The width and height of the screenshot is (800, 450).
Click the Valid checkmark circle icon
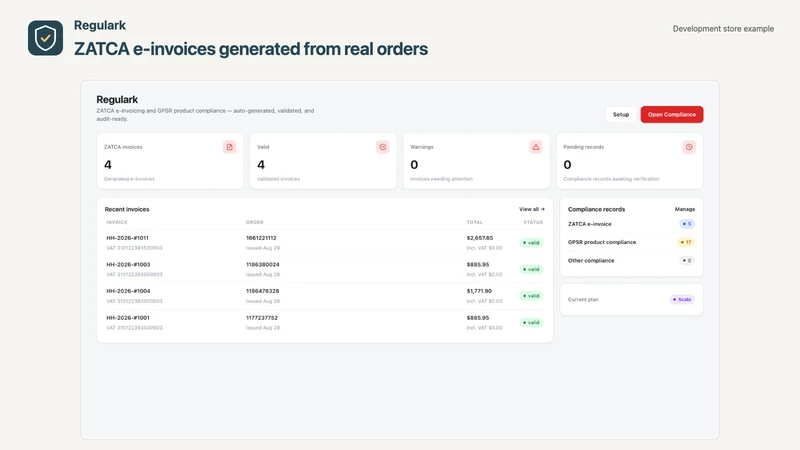[383, 147]
